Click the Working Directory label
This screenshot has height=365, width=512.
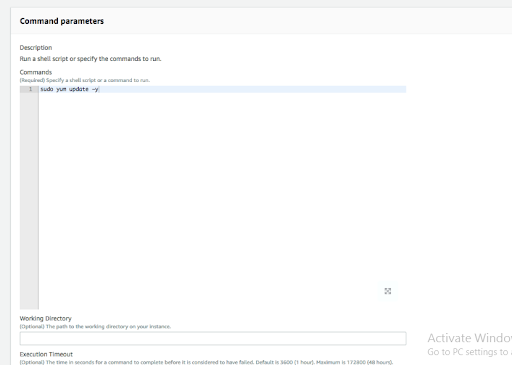(45, 318)
